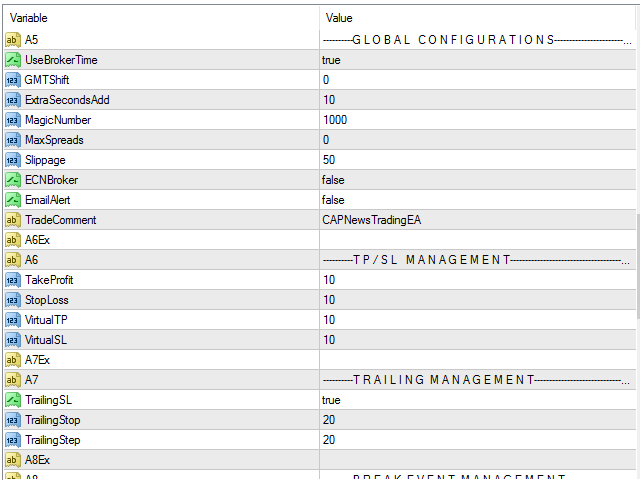This screenshot has width=640, height=480.
Task: Click the UseBrokerTime boolean icon
Action: [x=13, y=60]
